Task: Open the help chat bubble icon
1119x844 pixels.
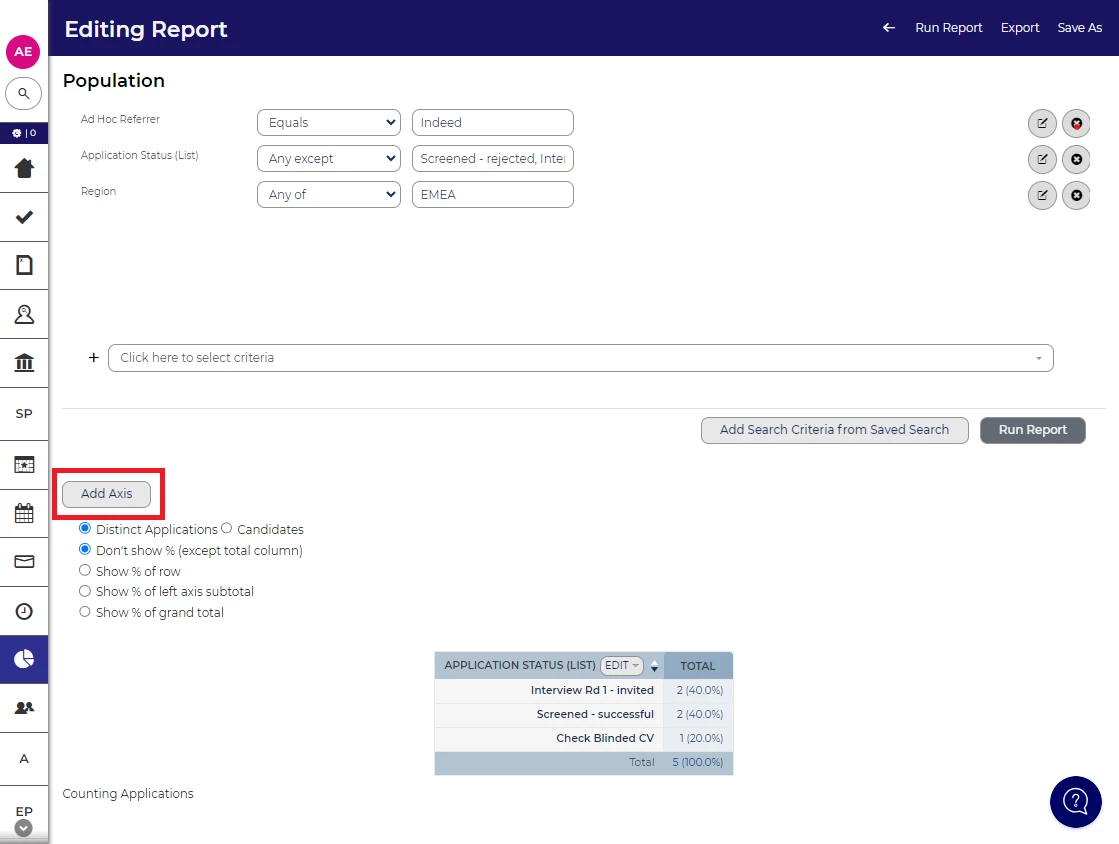Action: click(x=1075, y=802)
